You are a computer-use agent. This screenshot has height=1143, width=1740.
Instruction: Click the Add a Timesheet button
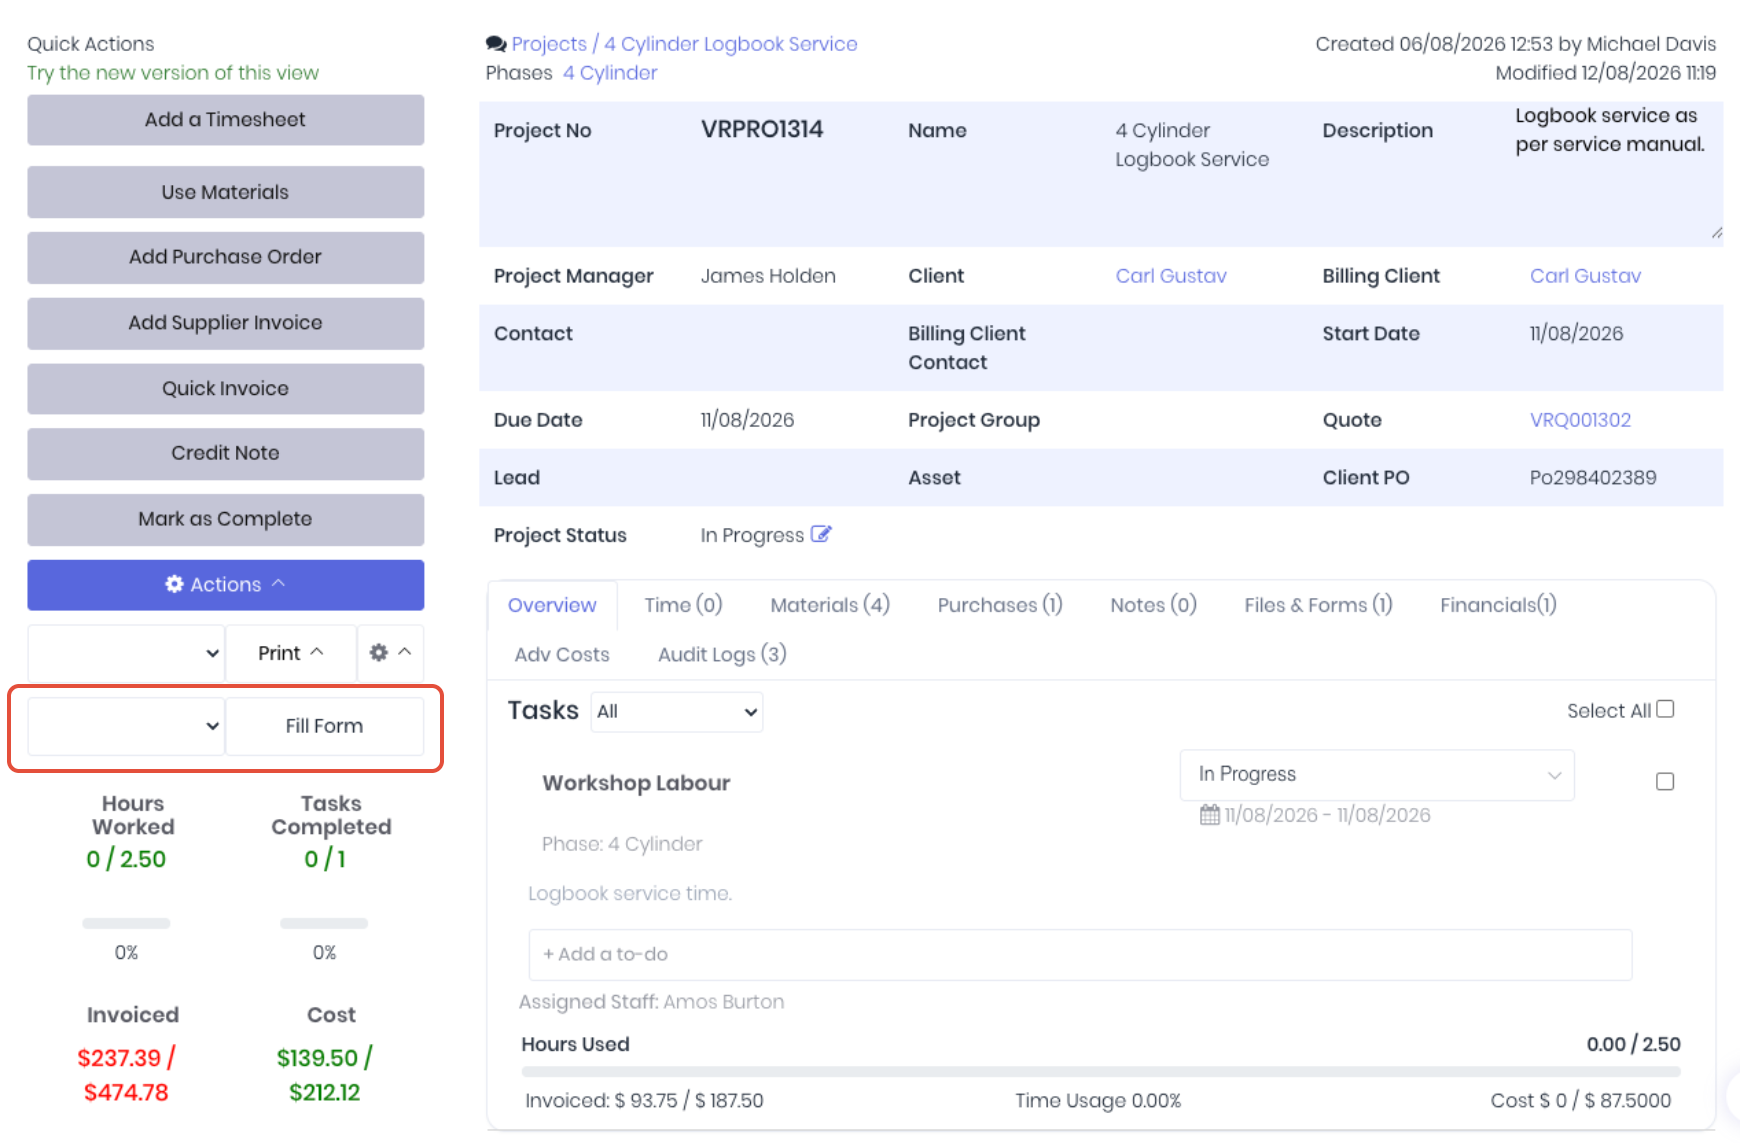[x=226, y=120]
